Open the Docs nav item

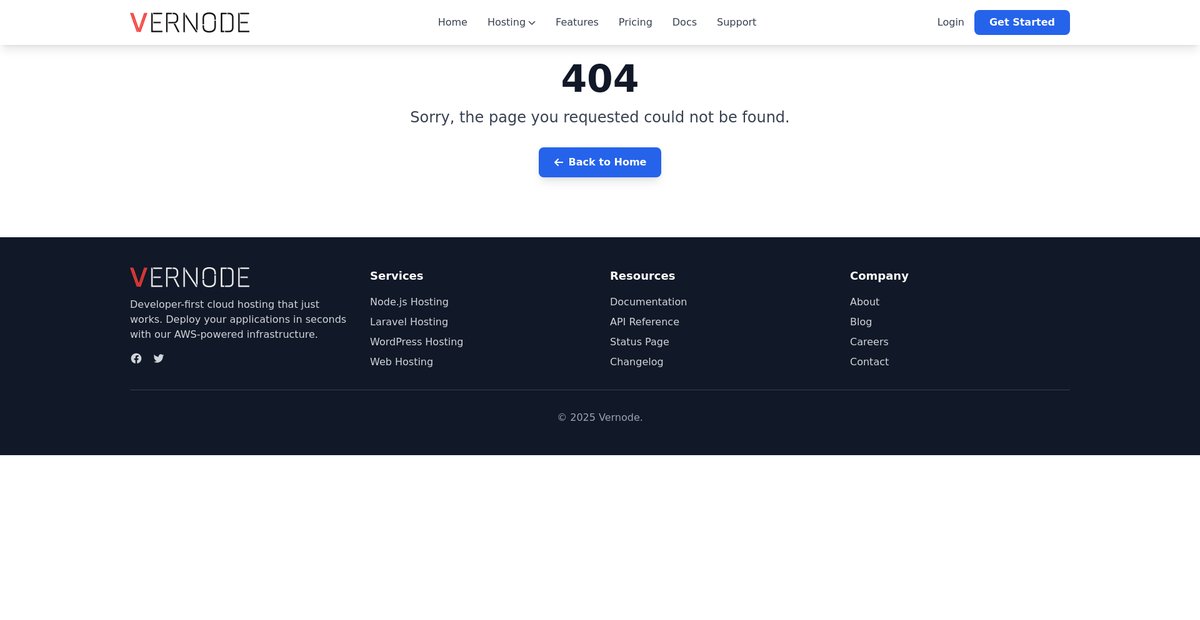(x=684, y=22)
